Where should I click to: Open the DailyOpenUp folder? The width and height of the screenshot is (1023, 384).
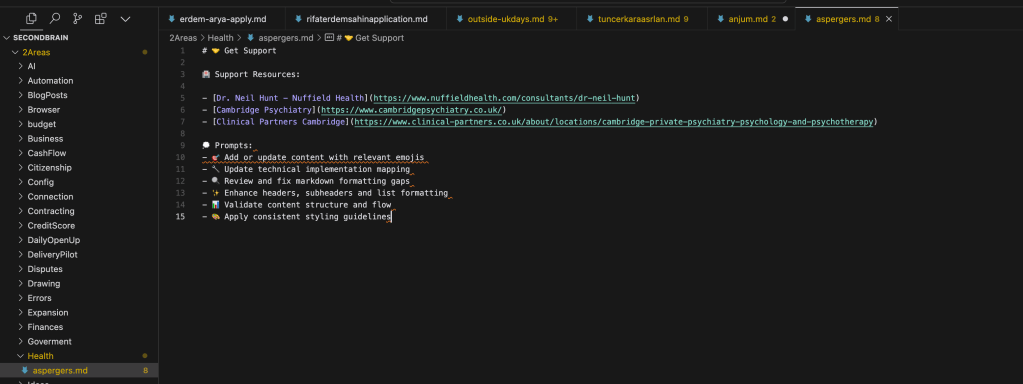pos(53,240)
